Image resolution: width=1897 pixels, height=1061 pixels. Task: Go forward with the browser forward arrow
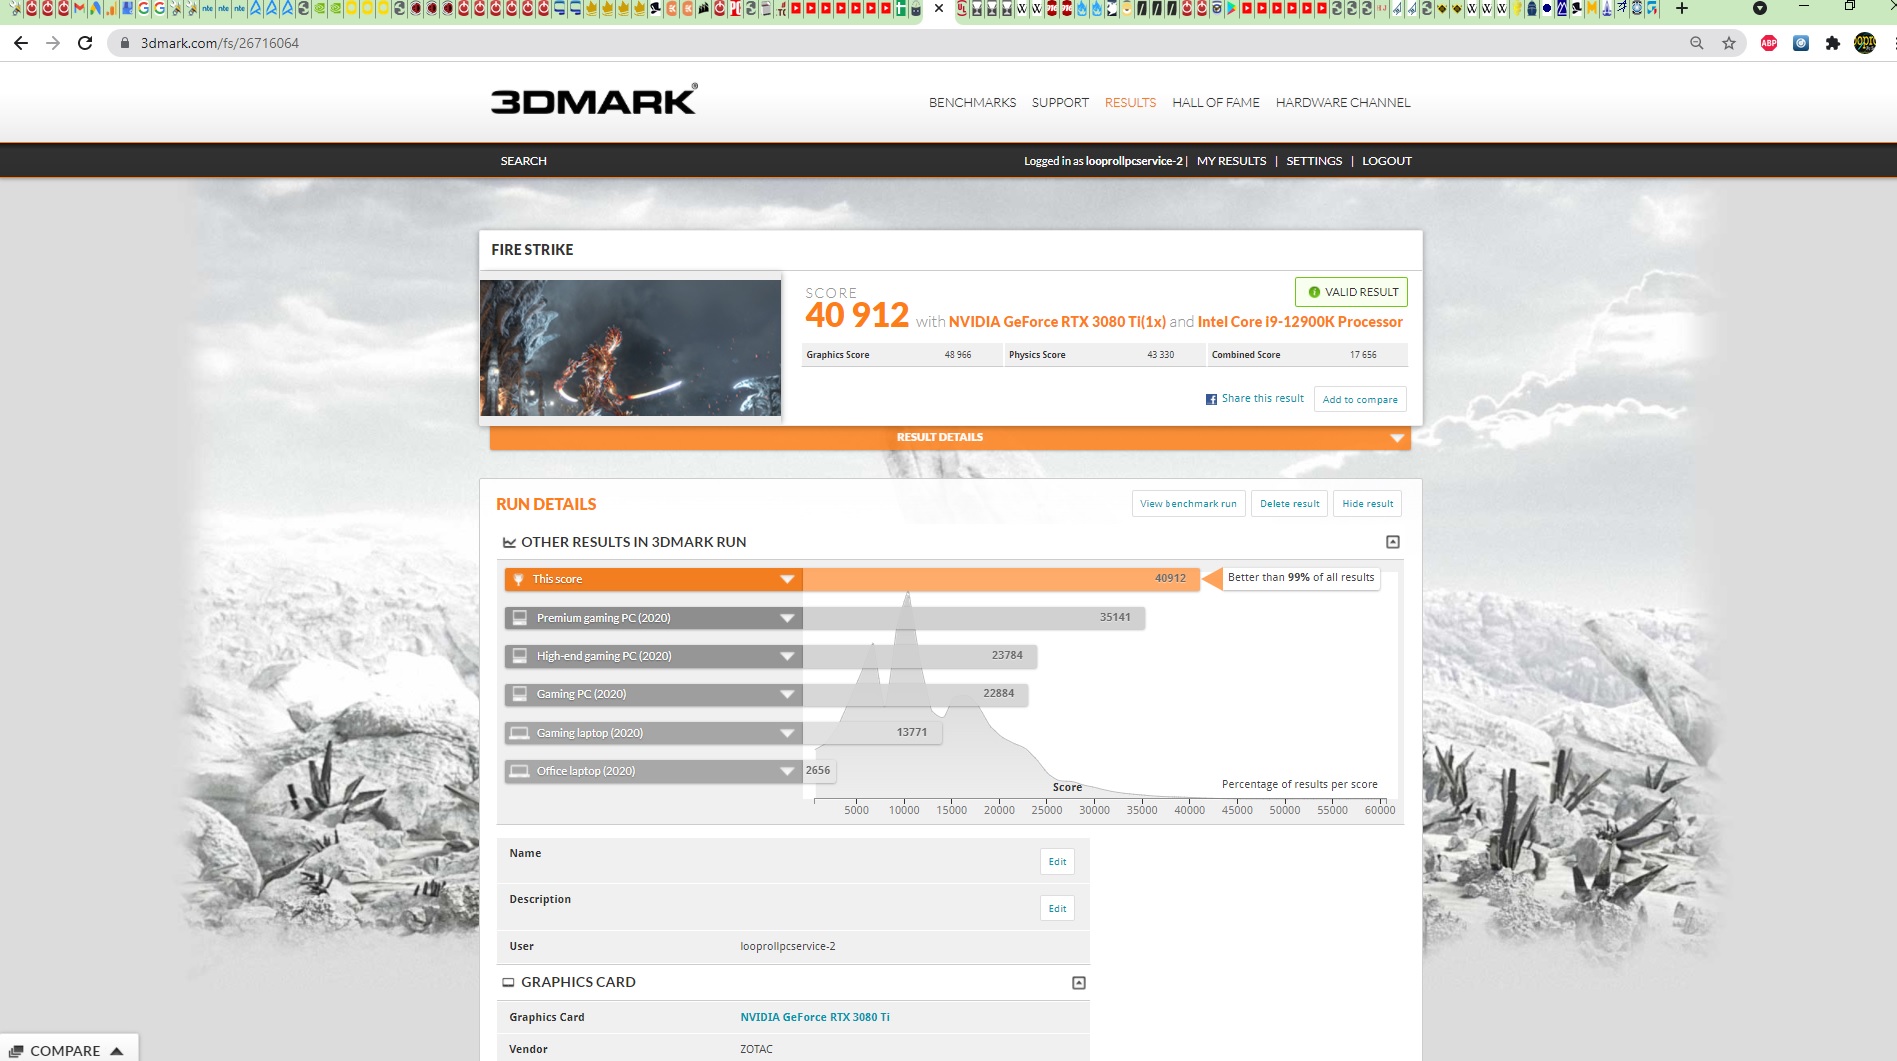tap(53, 43)
